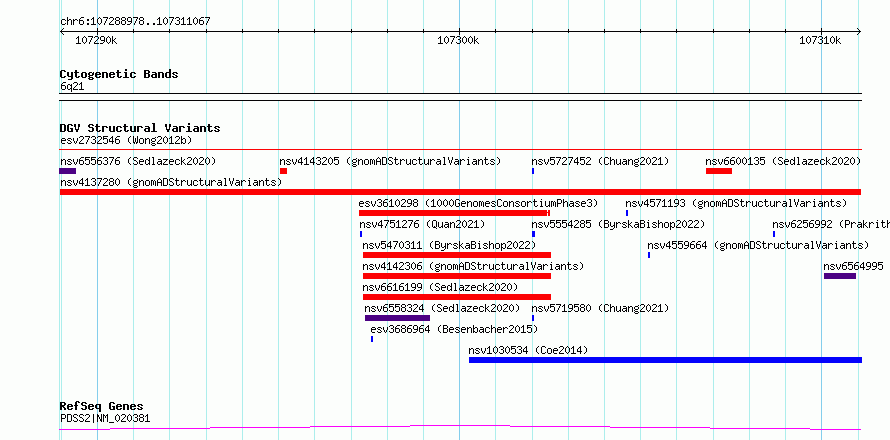Click the 107310k ruler label
The width and height of the screenshot is (890, 440).
coord(821,40)
